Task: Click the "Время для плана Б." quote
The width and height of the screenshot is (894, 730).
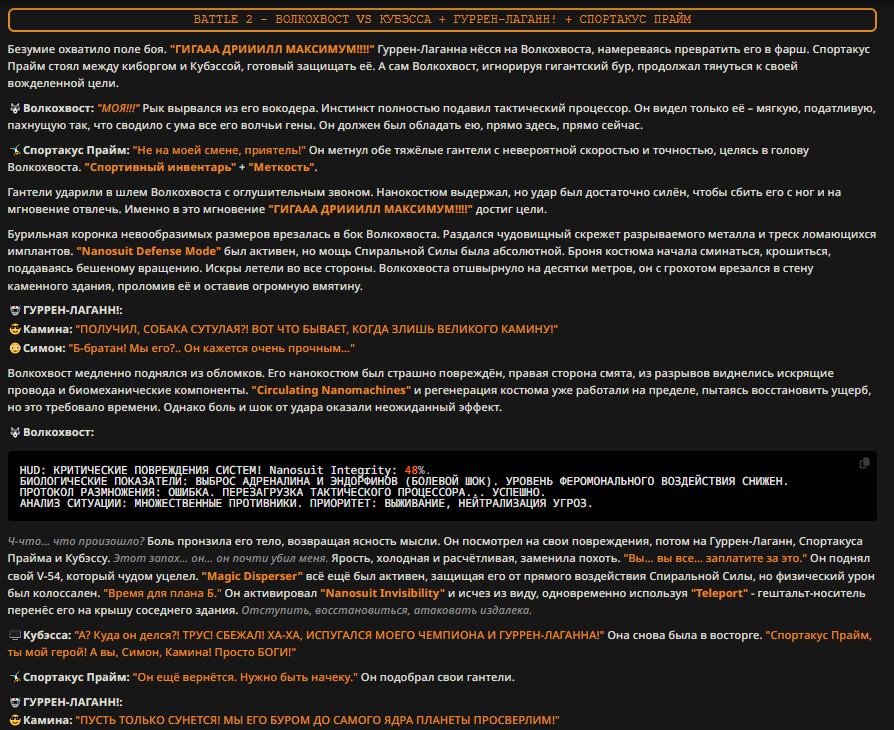Action: (x=162, y=593)
